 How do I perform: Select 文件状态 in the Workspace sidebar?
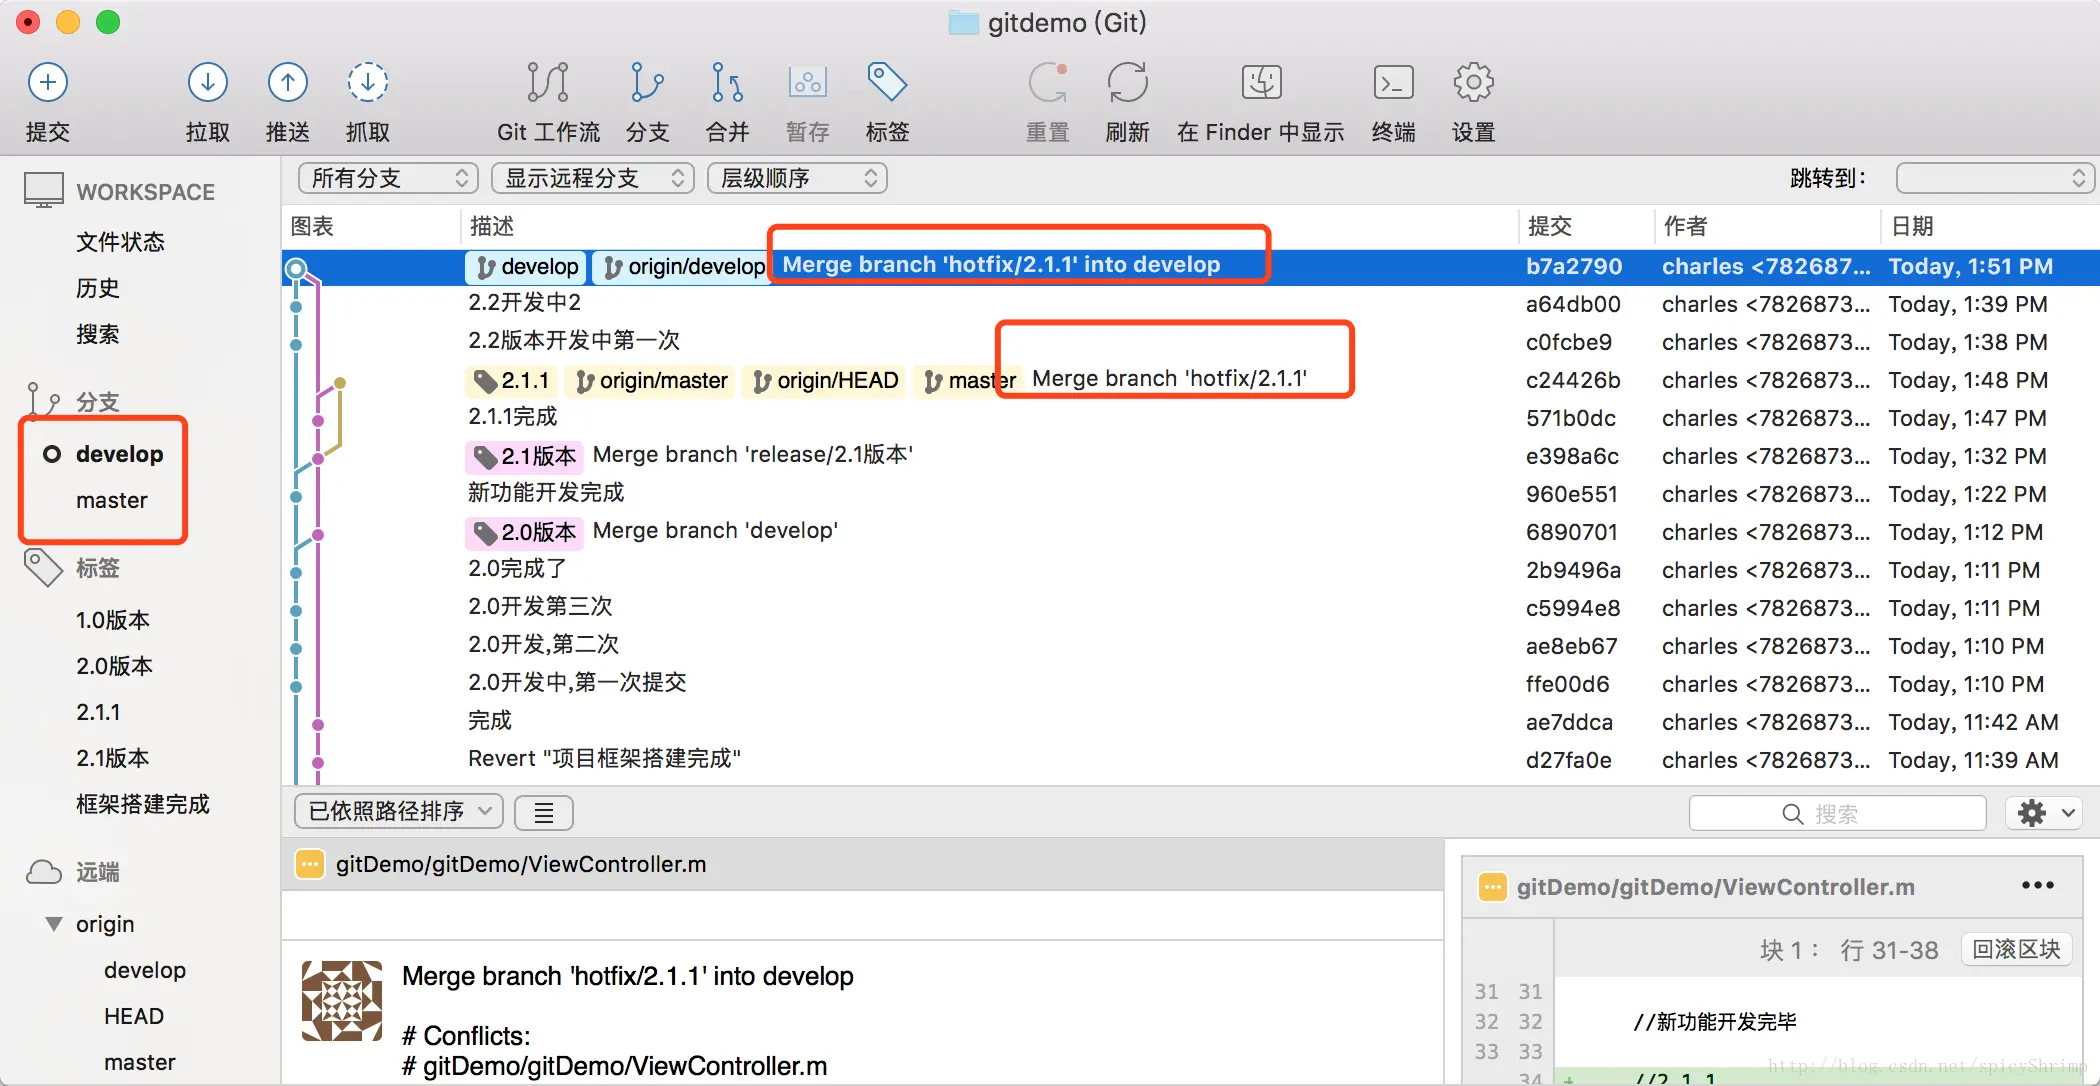[x=120, y=242]
